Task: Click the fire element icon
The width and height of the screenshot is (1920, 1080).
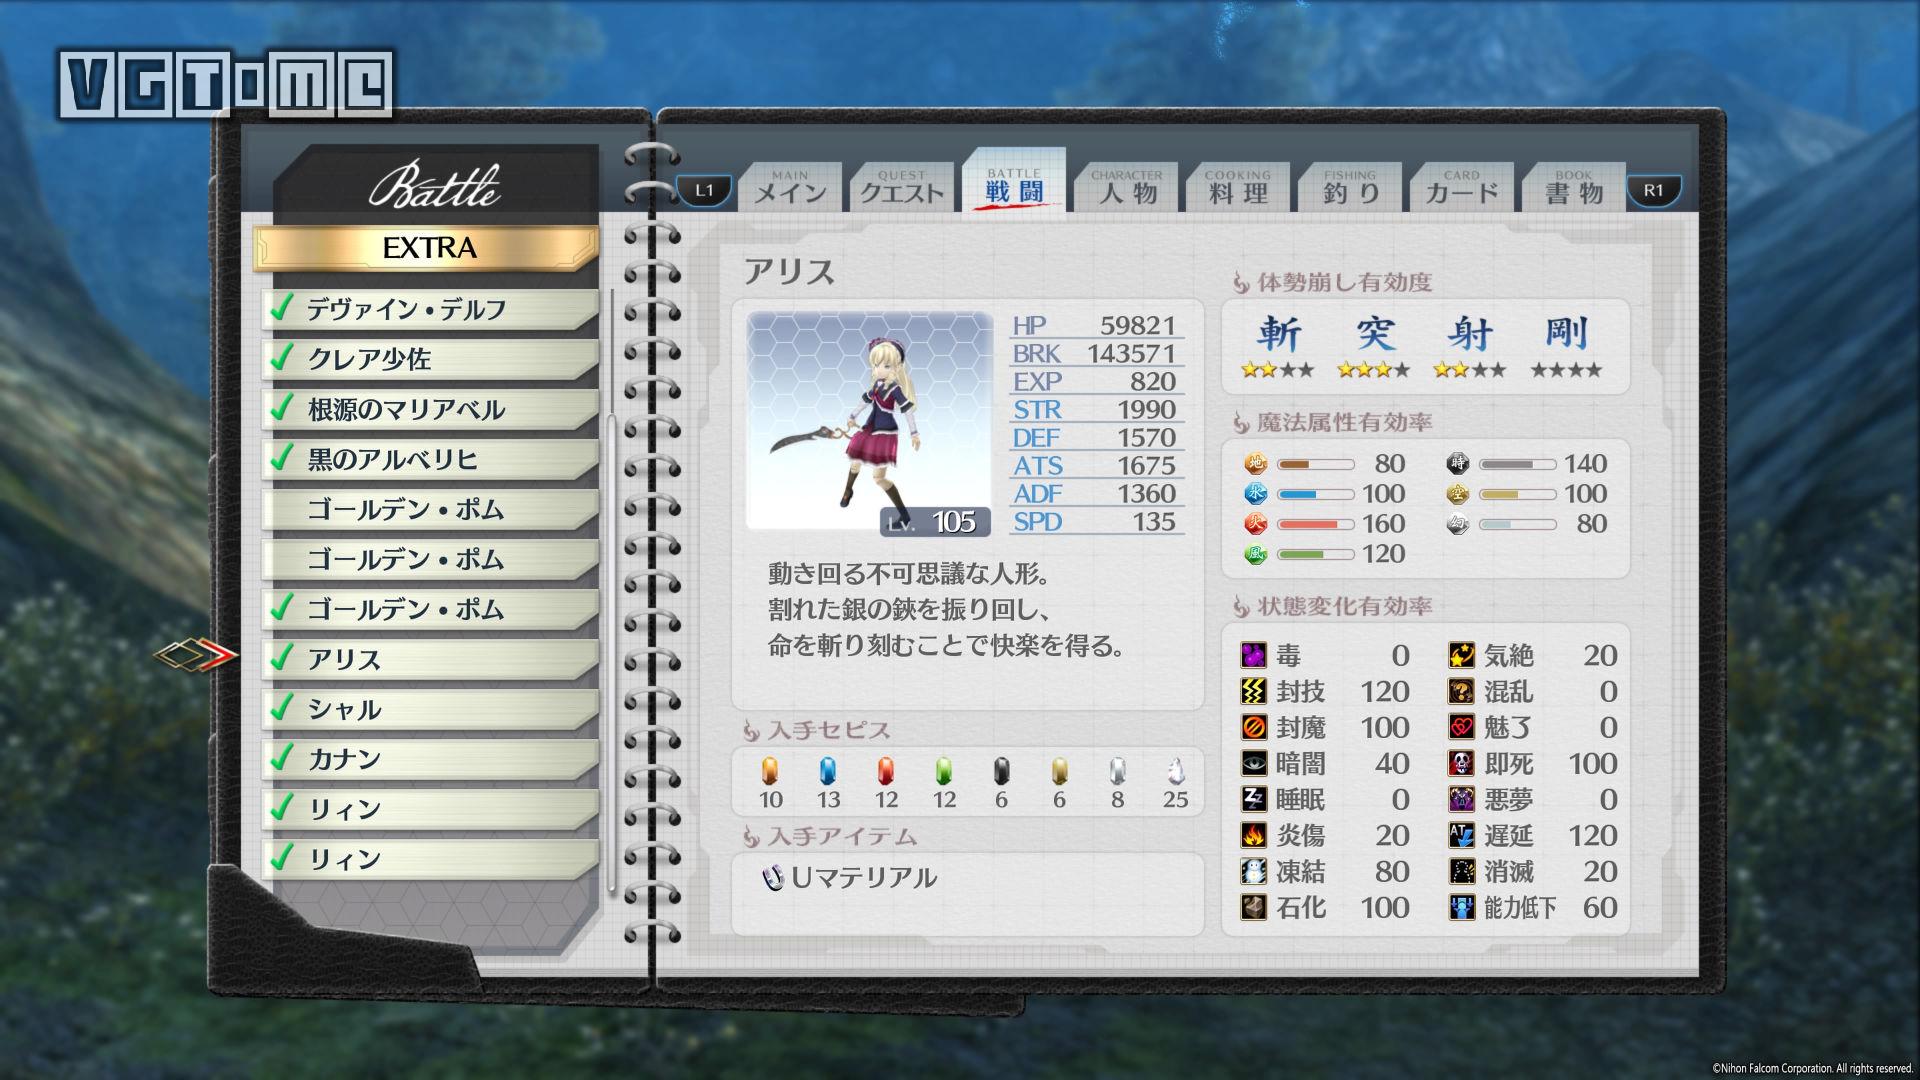Action: pos(1255,524)
